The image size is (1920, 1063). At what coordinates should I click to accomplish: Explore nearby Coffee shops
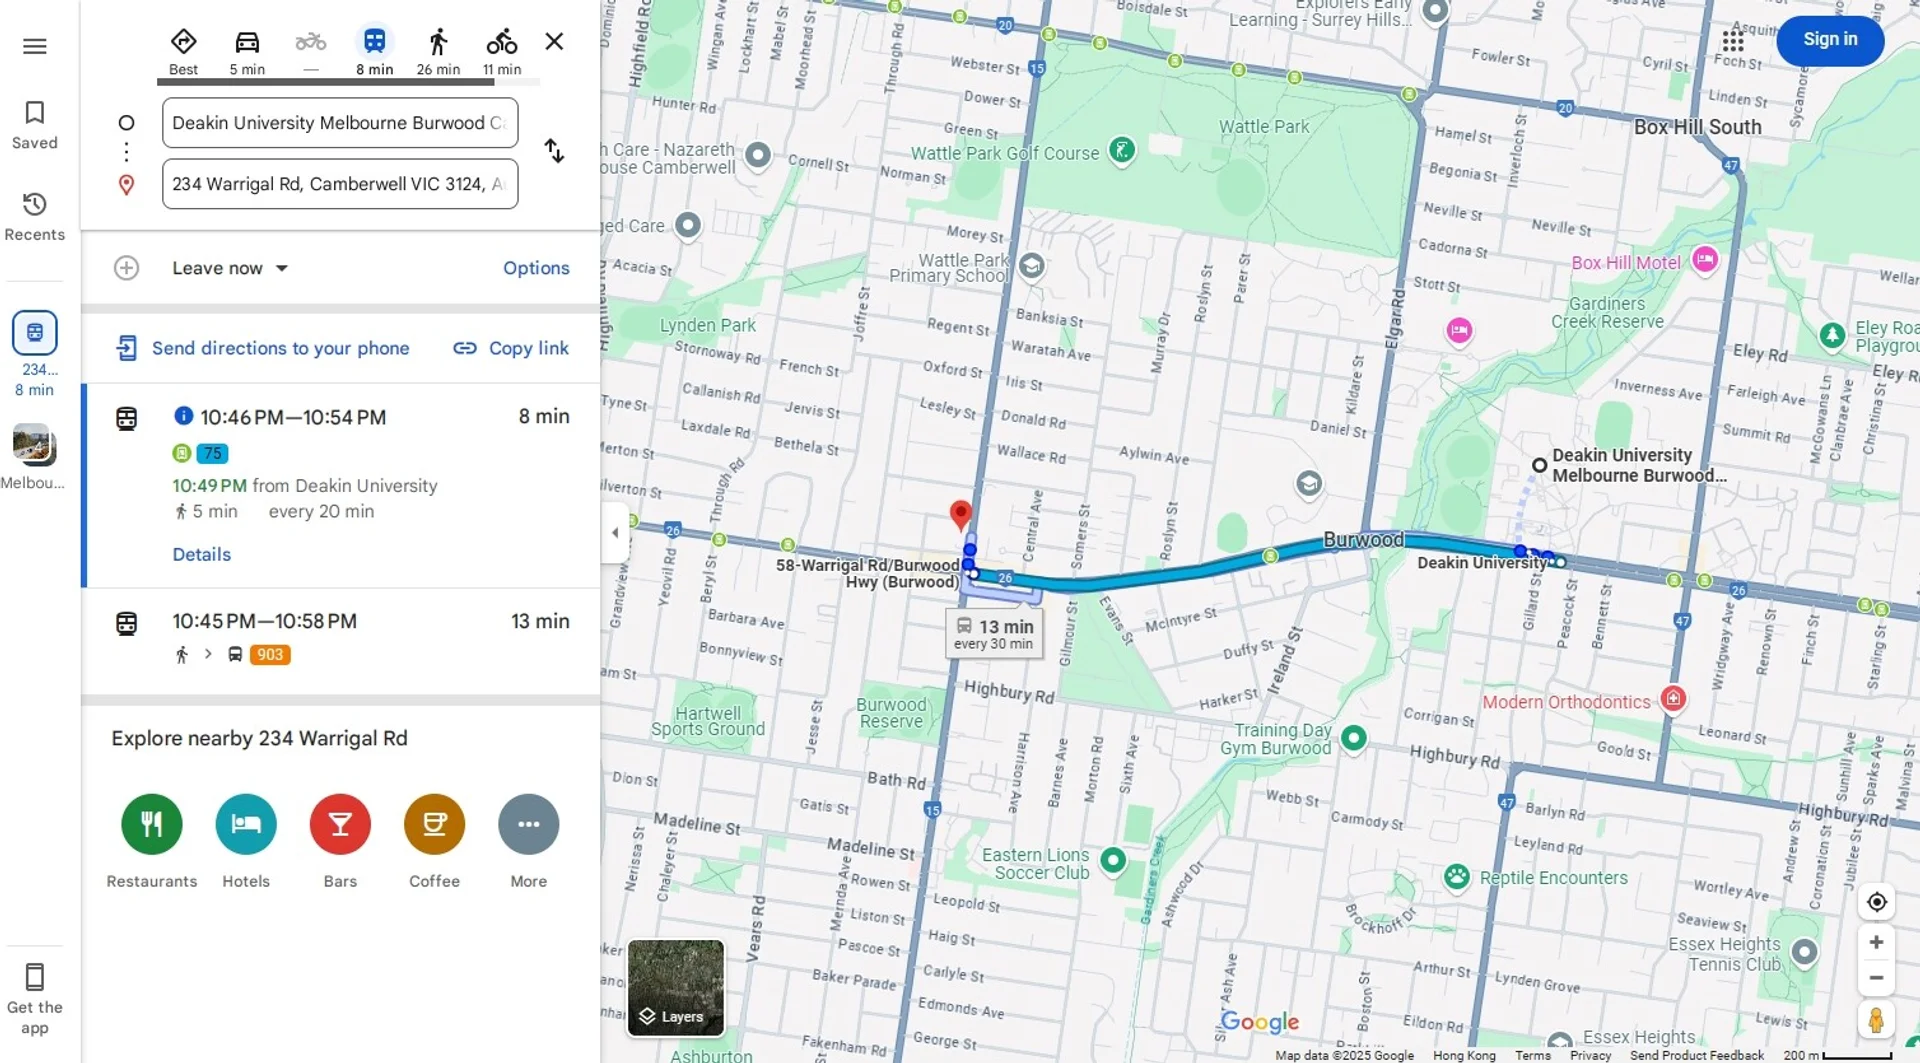[434, 840]
